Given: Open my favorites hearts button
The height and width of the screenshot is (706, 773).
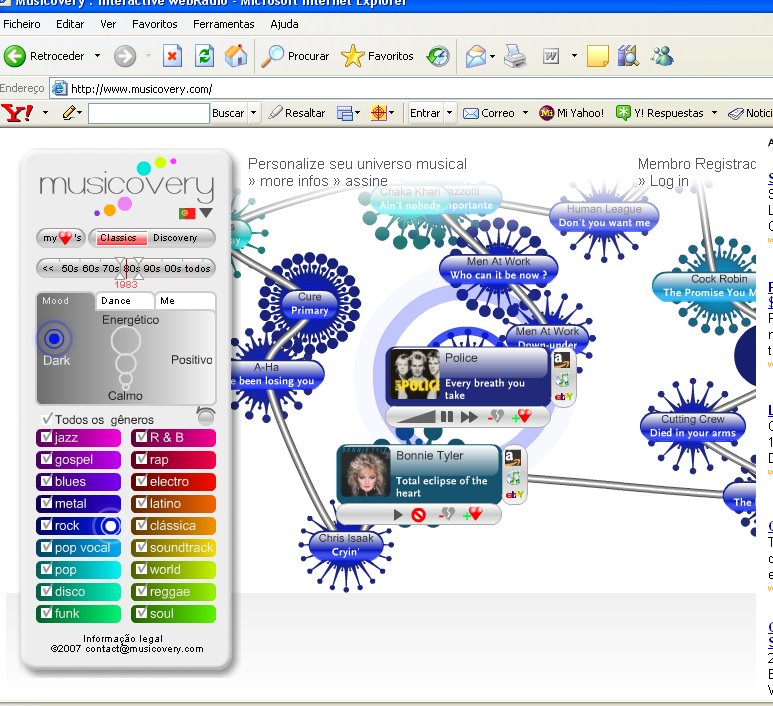Looking at the screenshot, I should point(62,238).
